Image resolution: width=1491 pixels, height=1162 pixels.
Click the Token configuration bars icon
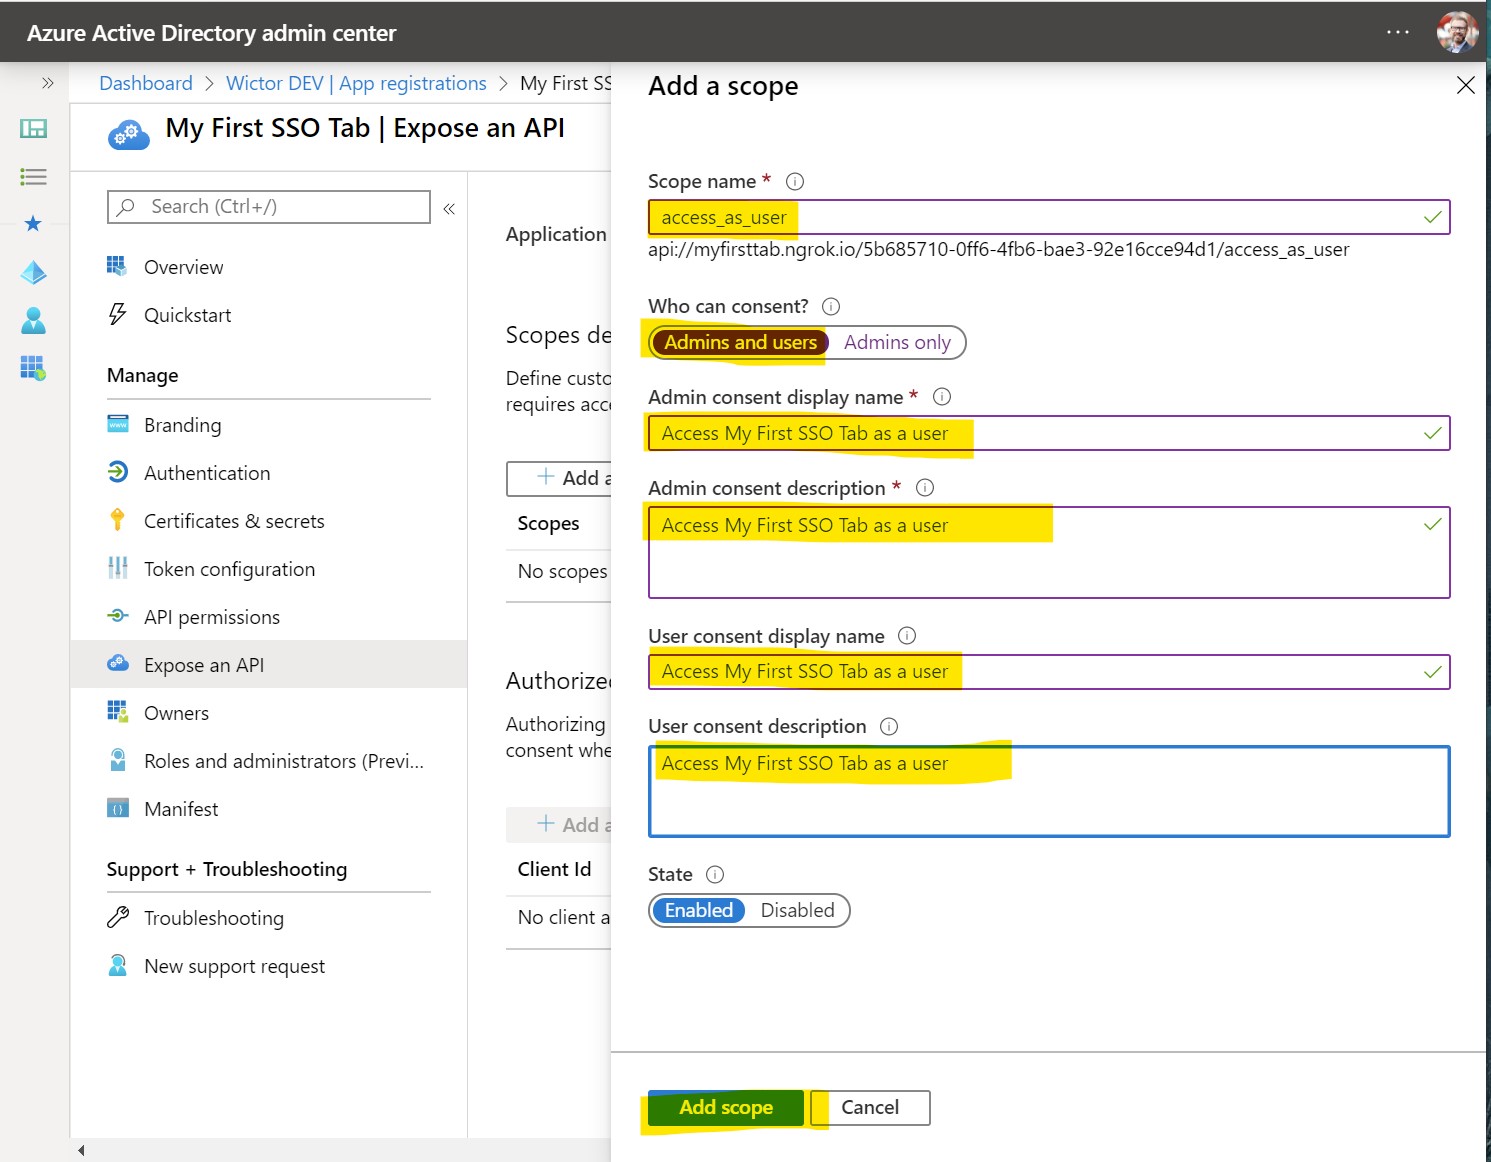[x=118, y=568]
